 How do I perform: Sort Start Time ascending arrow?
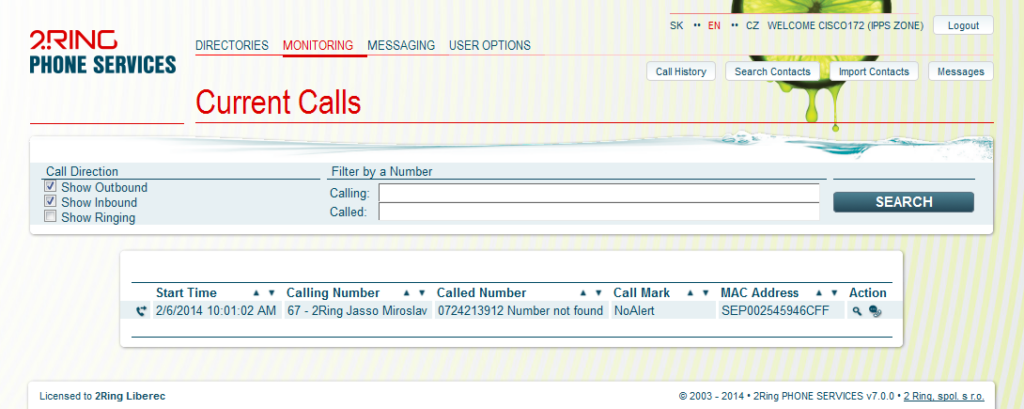pyautogui.click(x=256, y=293)
